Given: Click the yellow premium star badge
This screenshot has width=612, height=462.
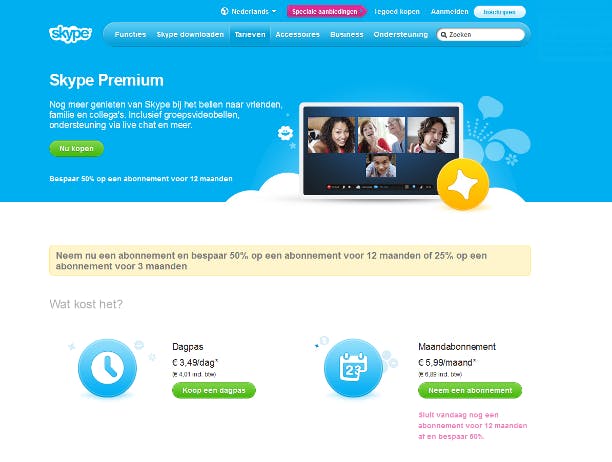Looking at the screenshot, I should click(463, 184).
